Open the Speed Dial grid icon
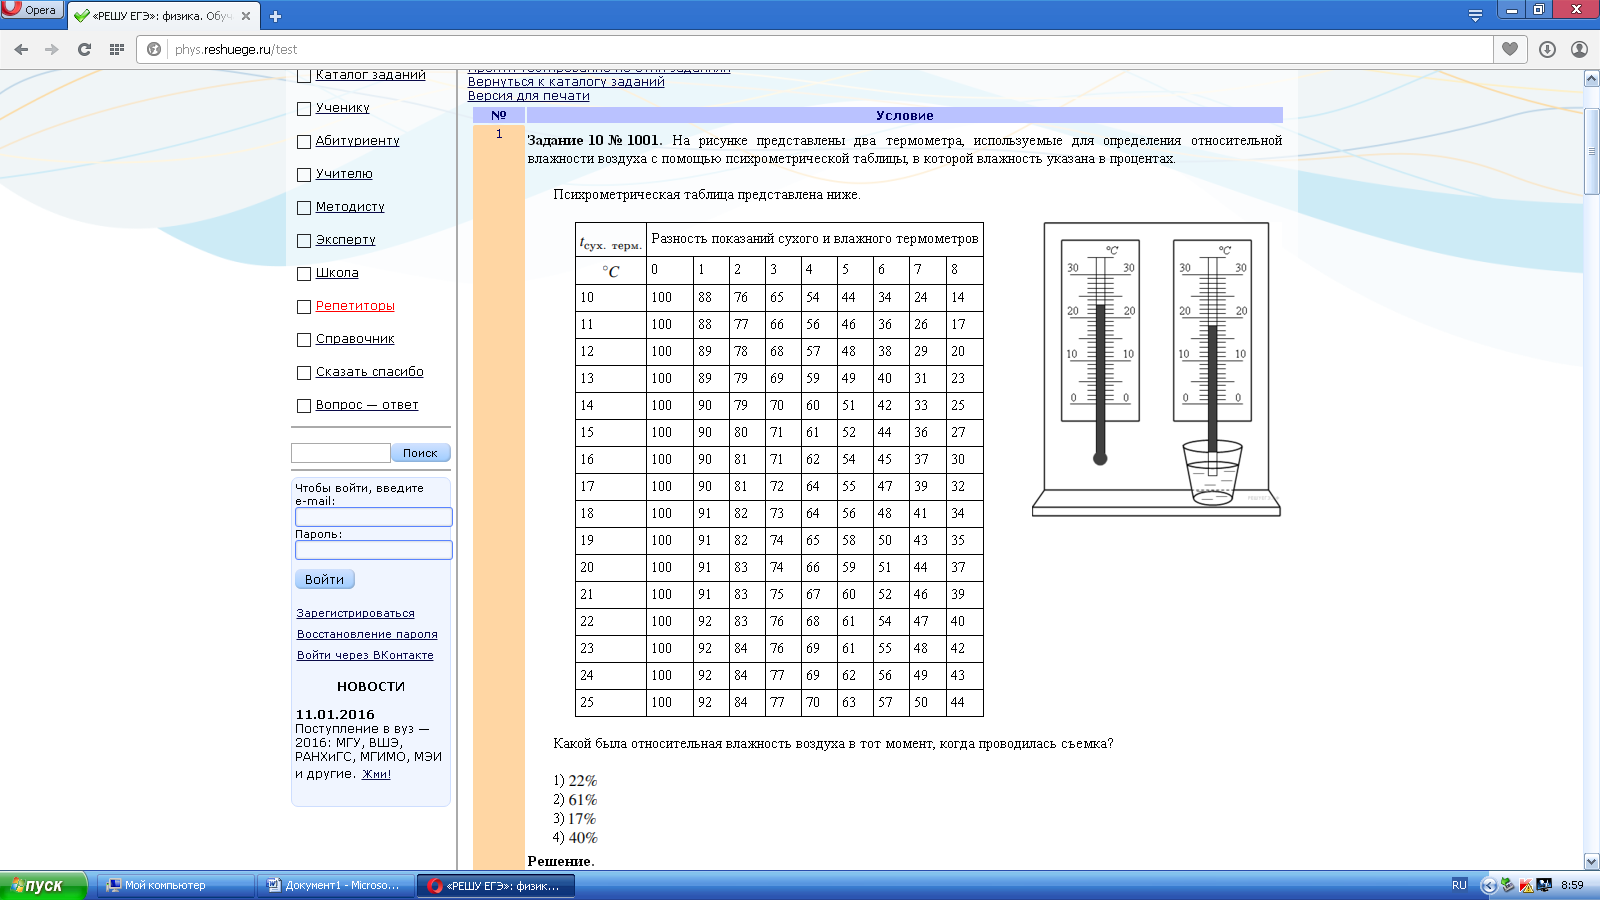 116,49
